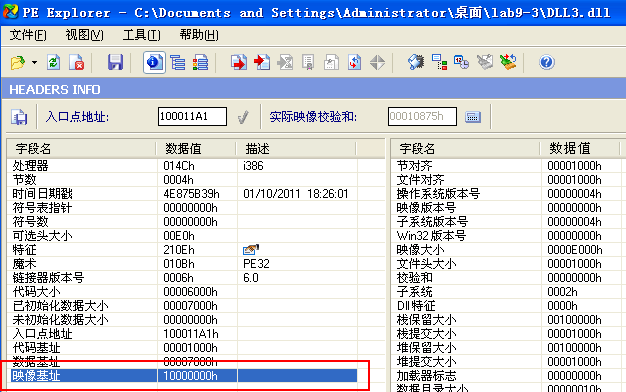Open the 视图(V) menu

tap(85, 36)
